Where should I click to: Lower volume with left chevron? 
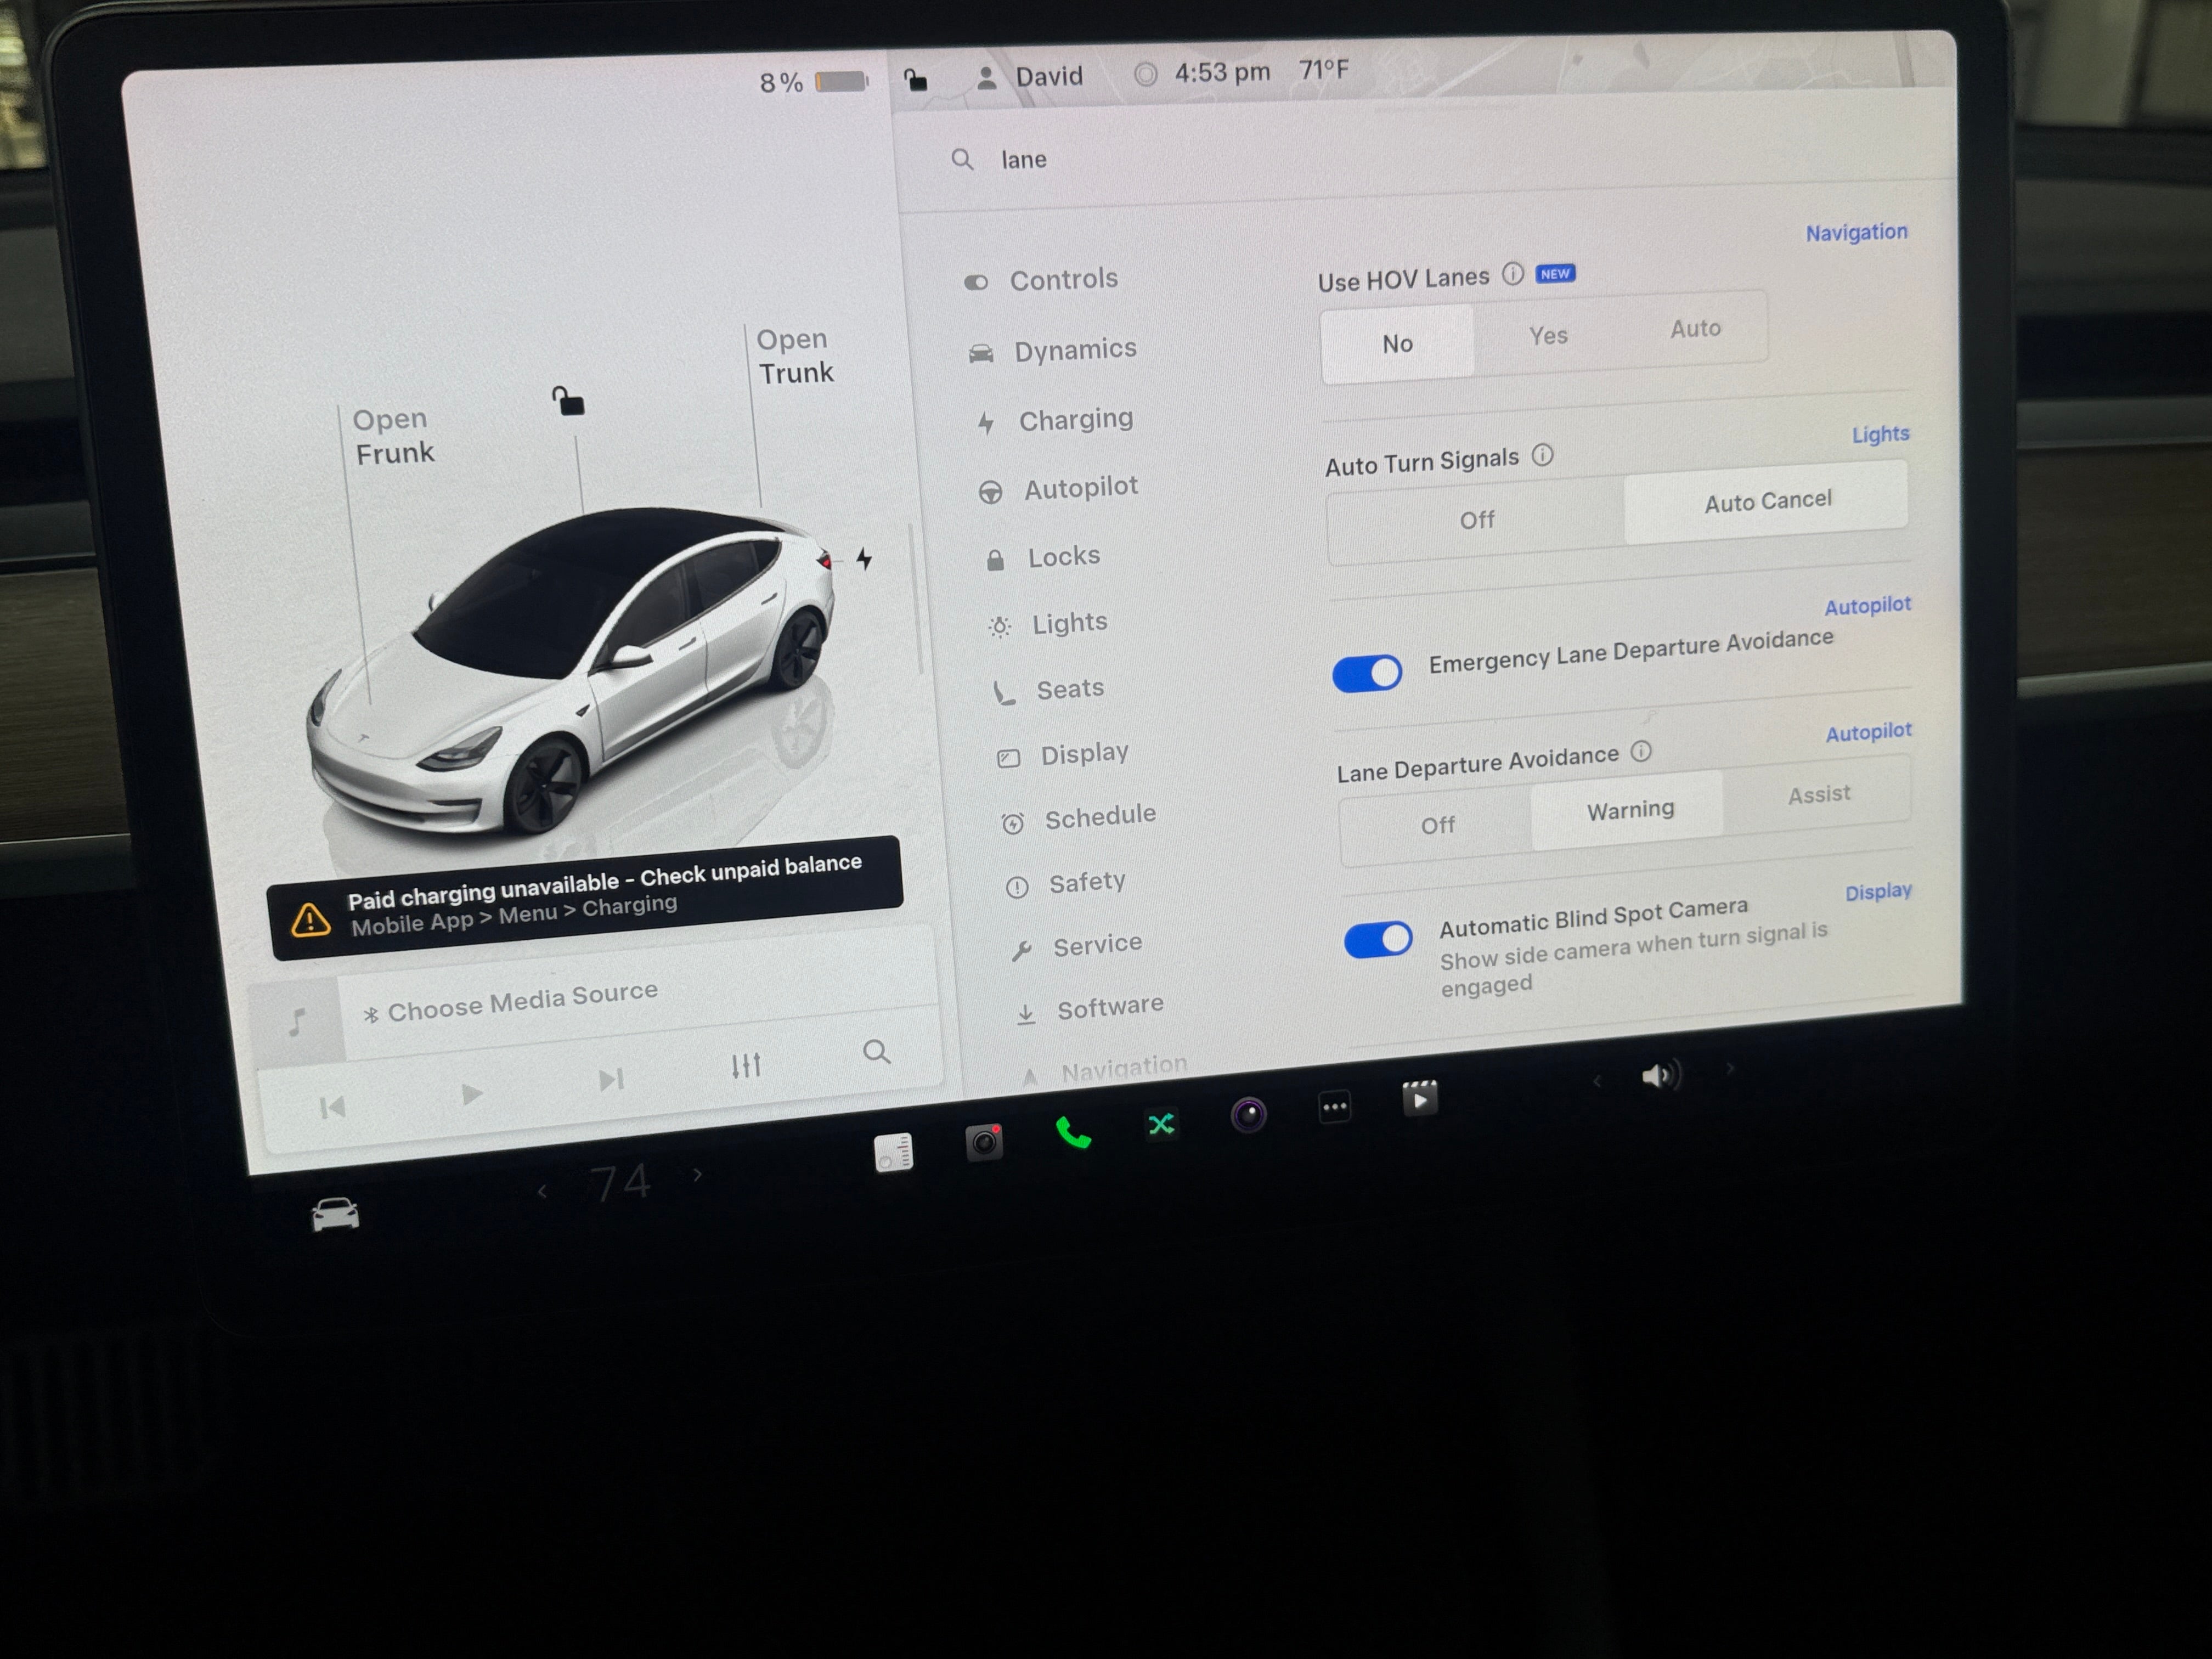tap(1597, 1081)
